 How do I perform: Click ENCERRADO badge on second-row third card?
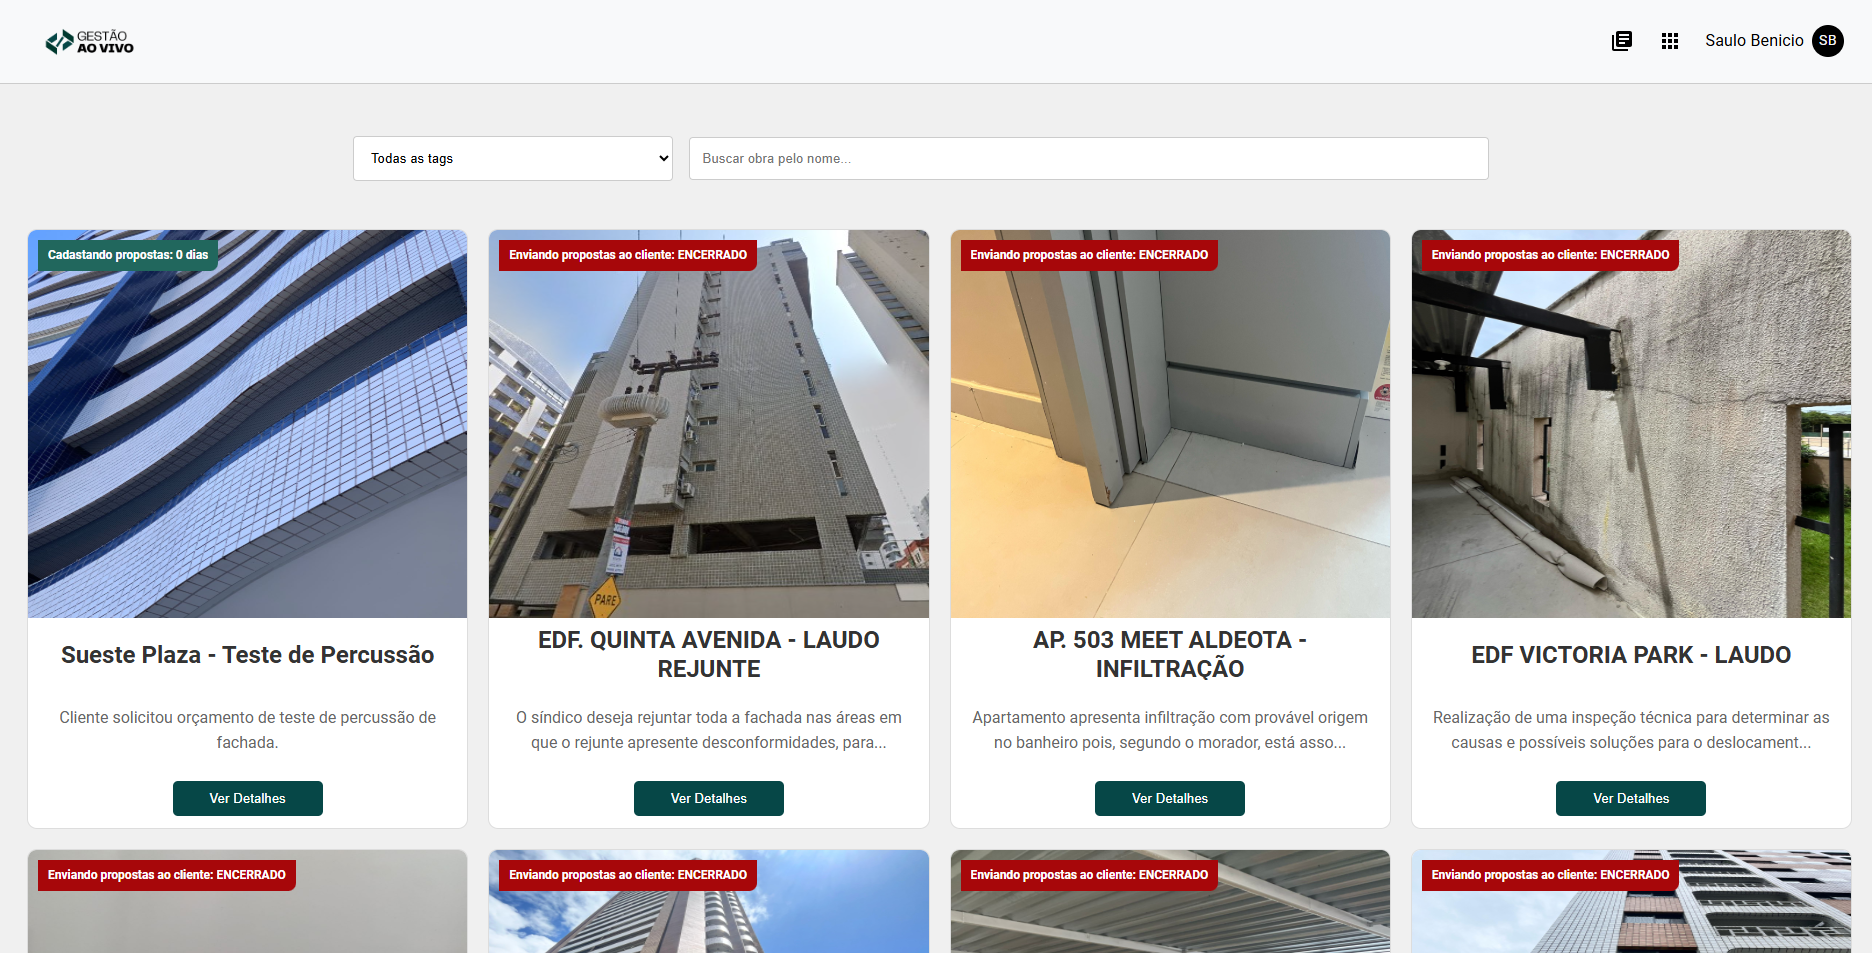tap(1089, 875)
